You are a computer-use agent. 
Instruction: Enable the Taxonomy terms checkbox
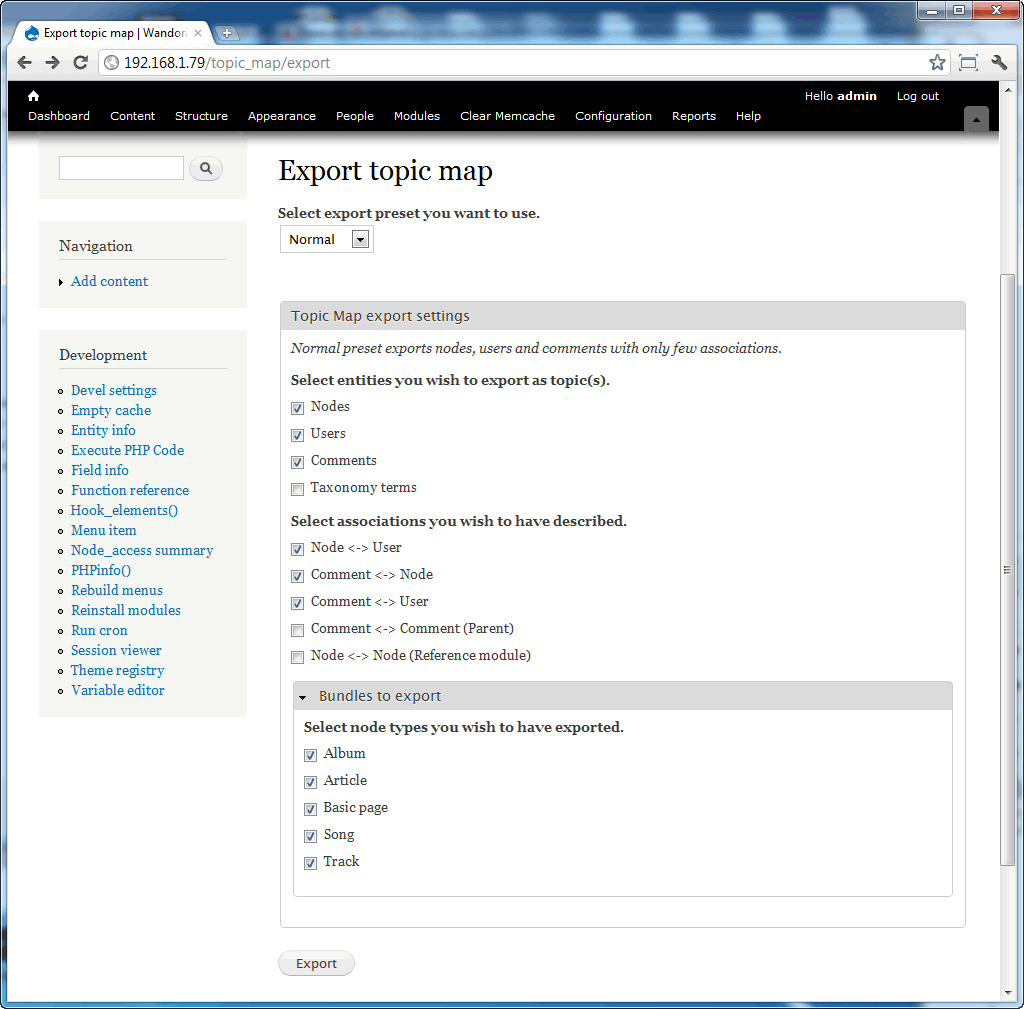click(x=297, y=488)
